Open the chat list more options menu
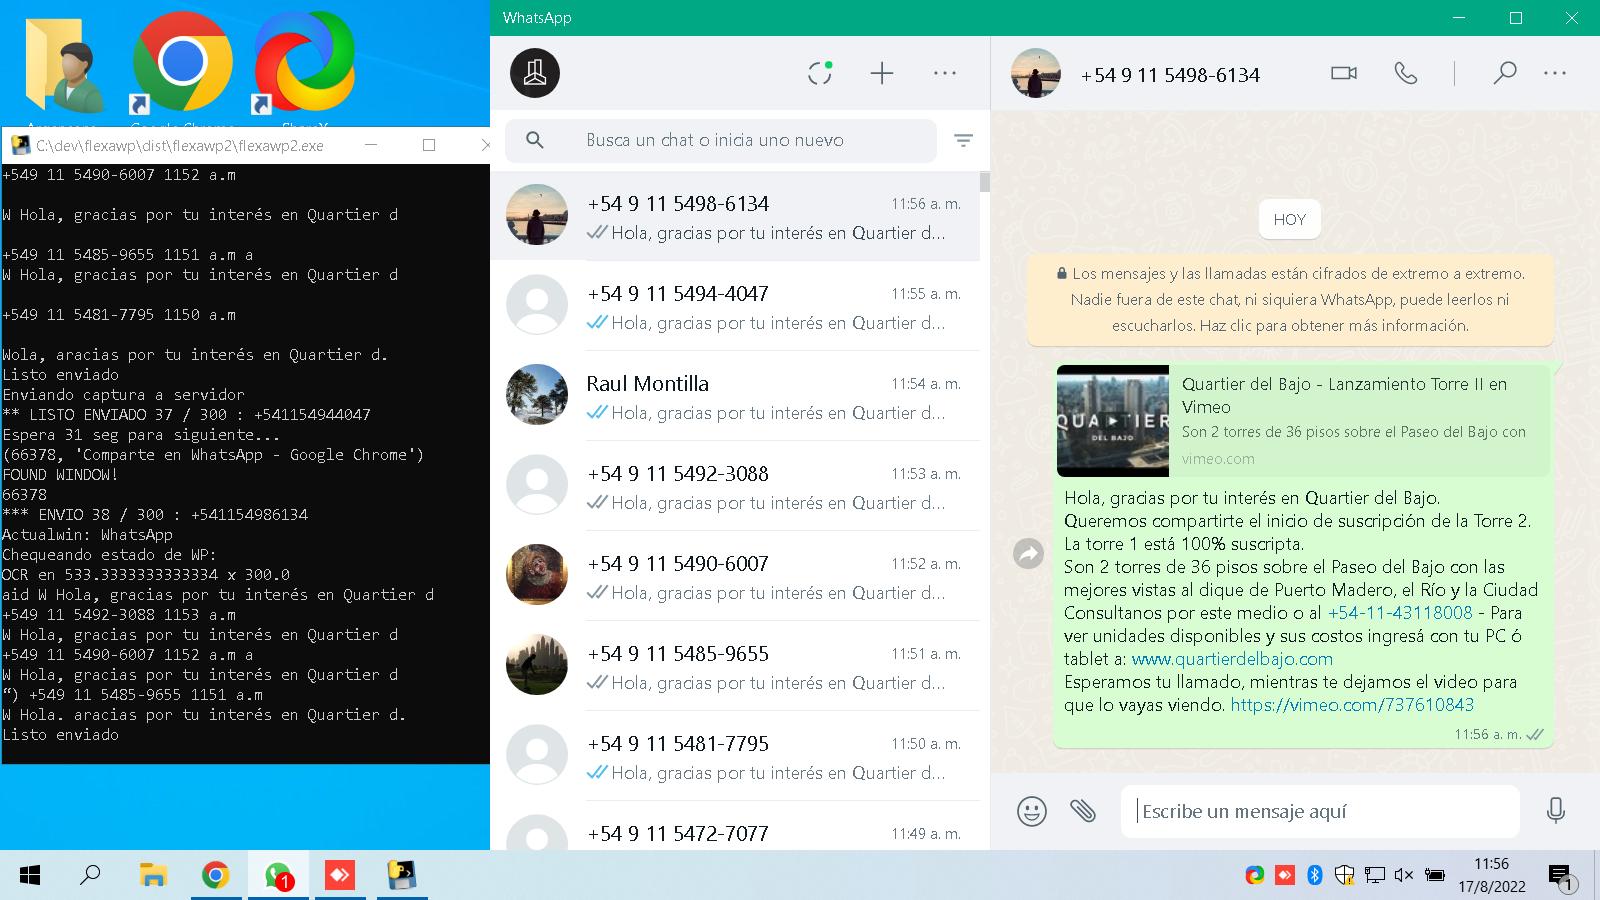The width and height of the screenshot is (1600, 900). pos(945,73)
